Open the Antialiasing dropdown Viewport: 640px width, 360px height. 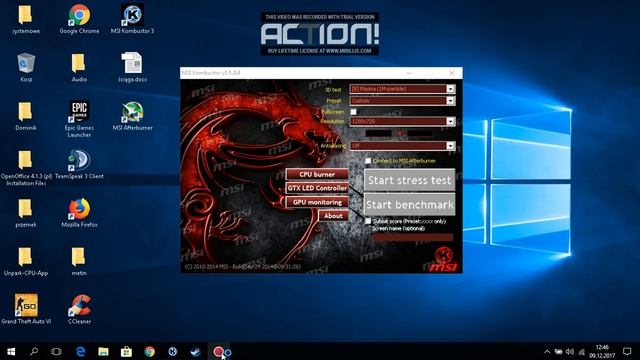pos(402,146)
